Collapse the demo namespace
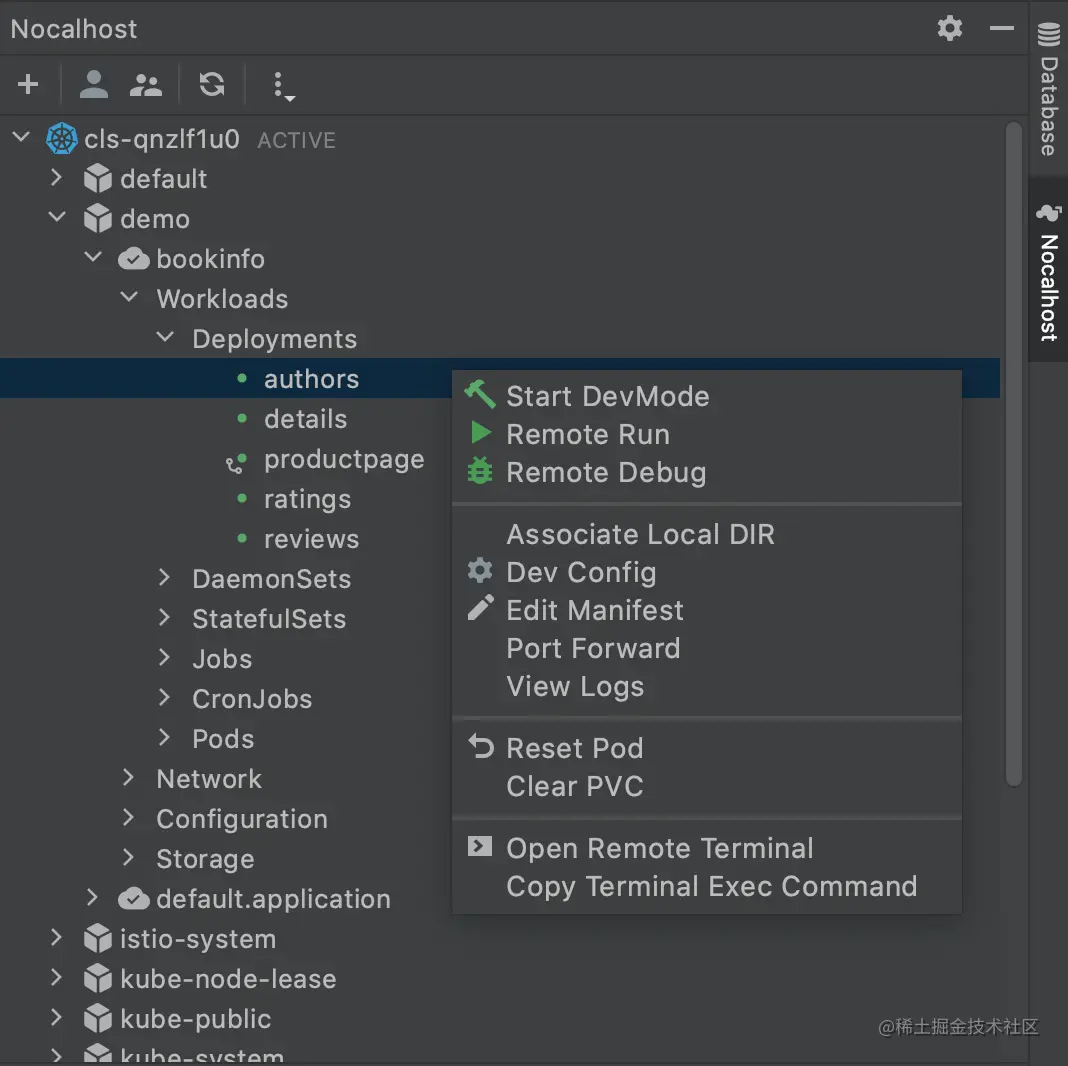Viewport: 1068px width, 1066px height. [x=57, y=217]
